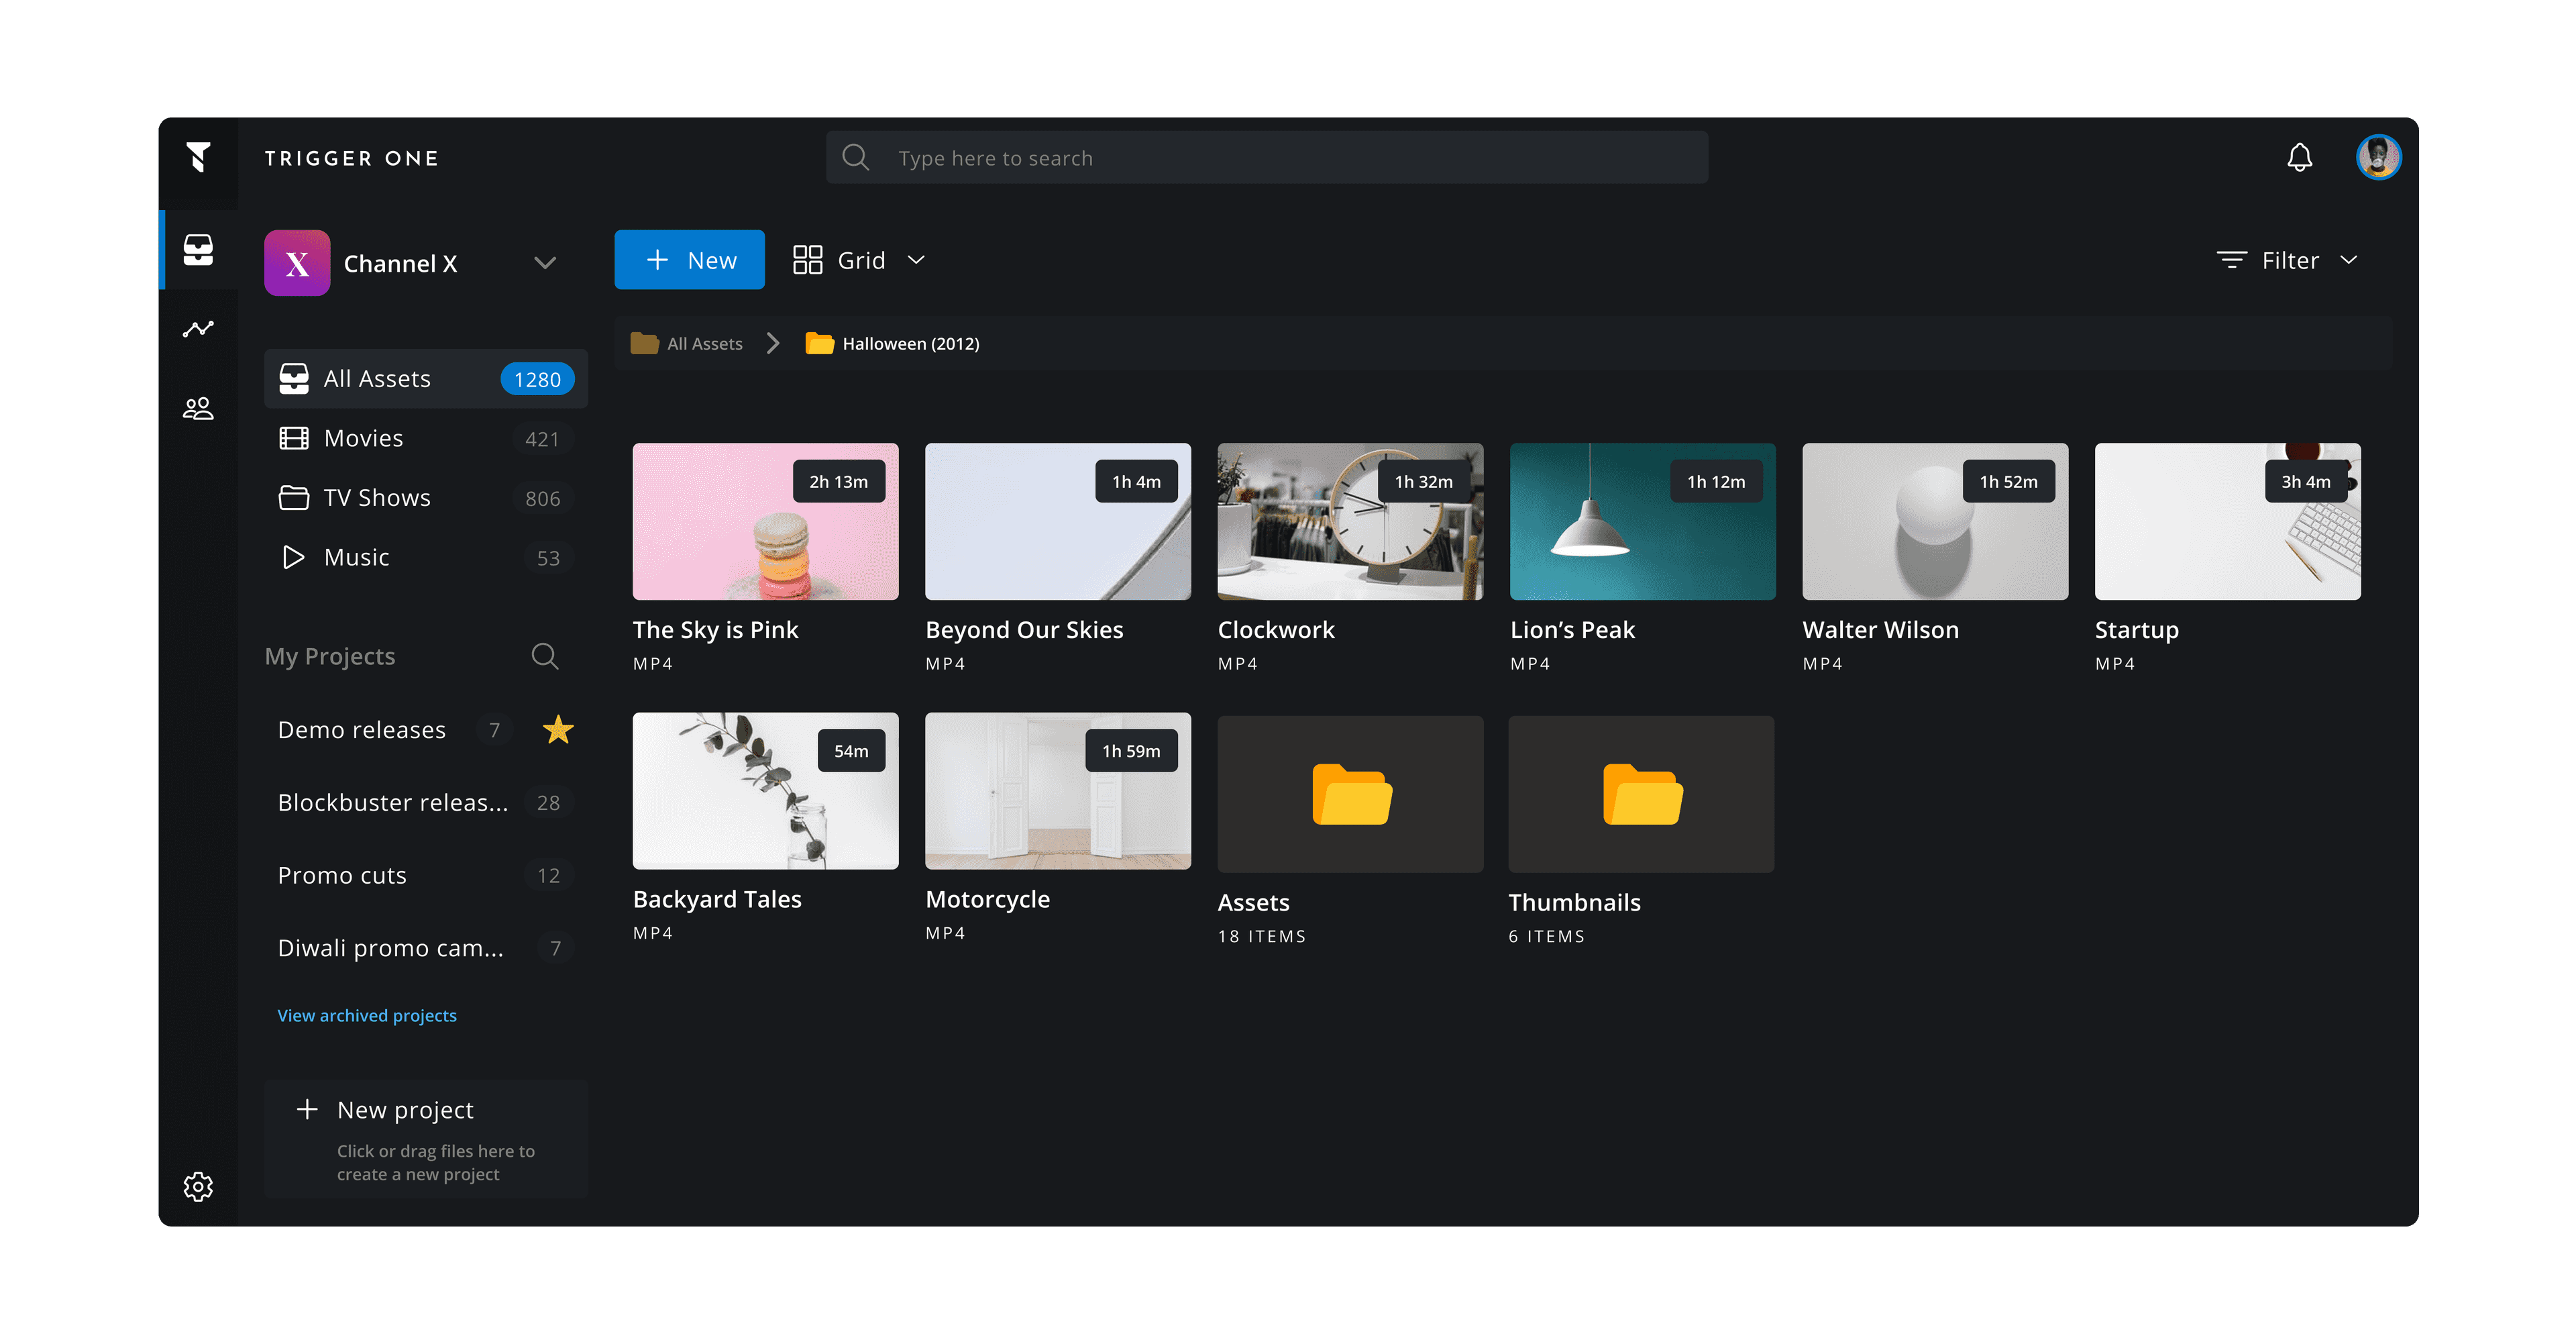Open Blockbuster releases project
This screenshot has height=1344, width=2576.
(x=393, y=802)
